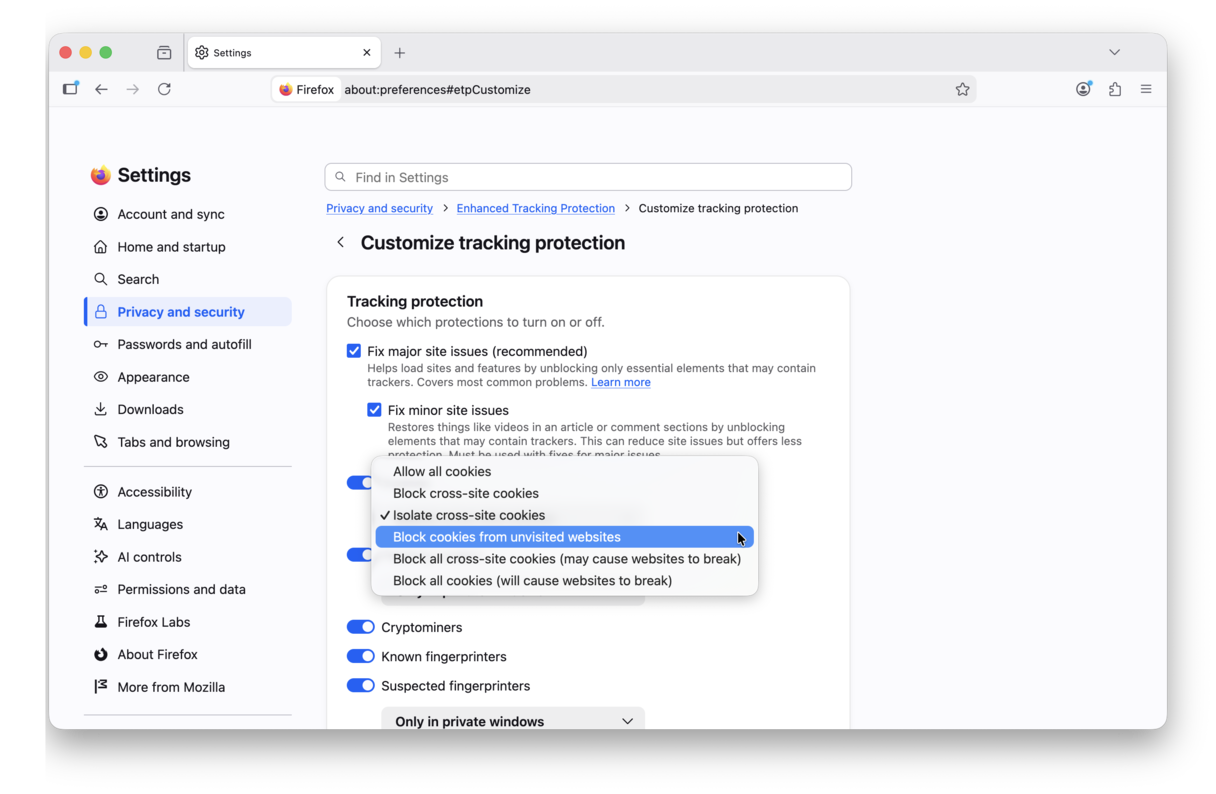Uncheck Fix major site issues checkbox

[x=354, y=351]
